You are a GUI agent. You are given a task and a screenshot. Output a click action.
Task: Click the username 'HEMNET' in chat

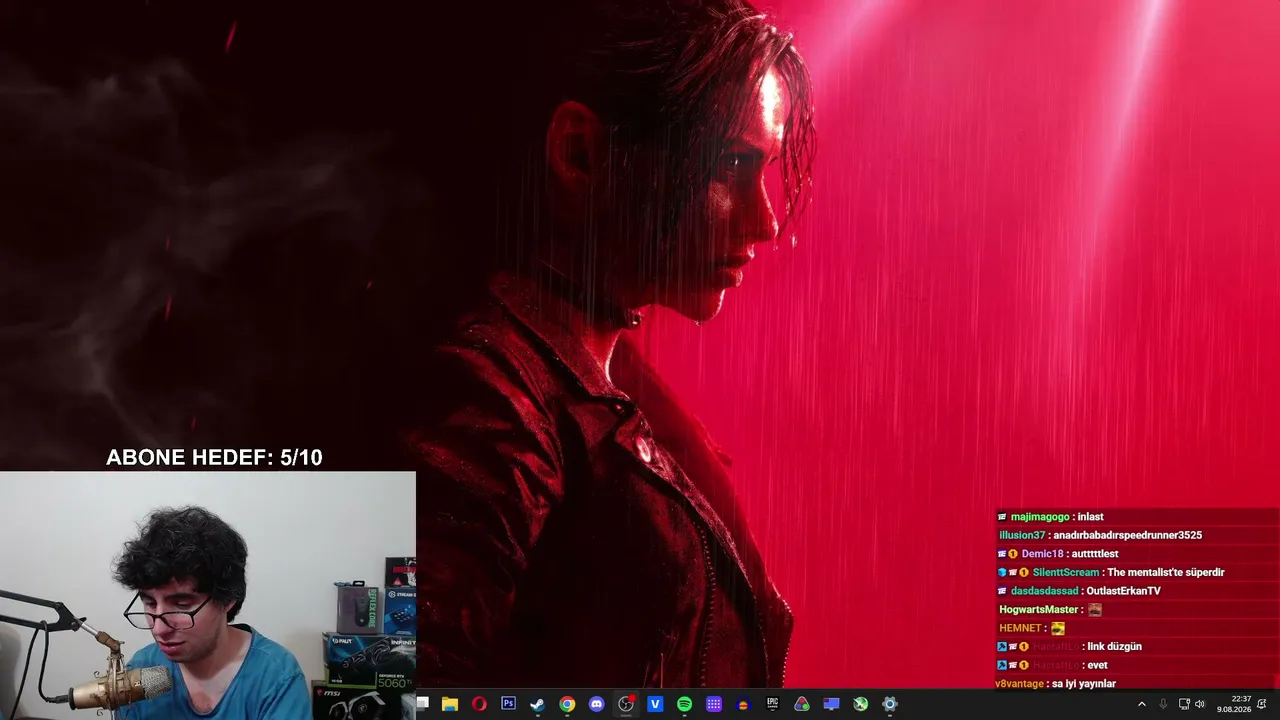[x=1021, y=628]
